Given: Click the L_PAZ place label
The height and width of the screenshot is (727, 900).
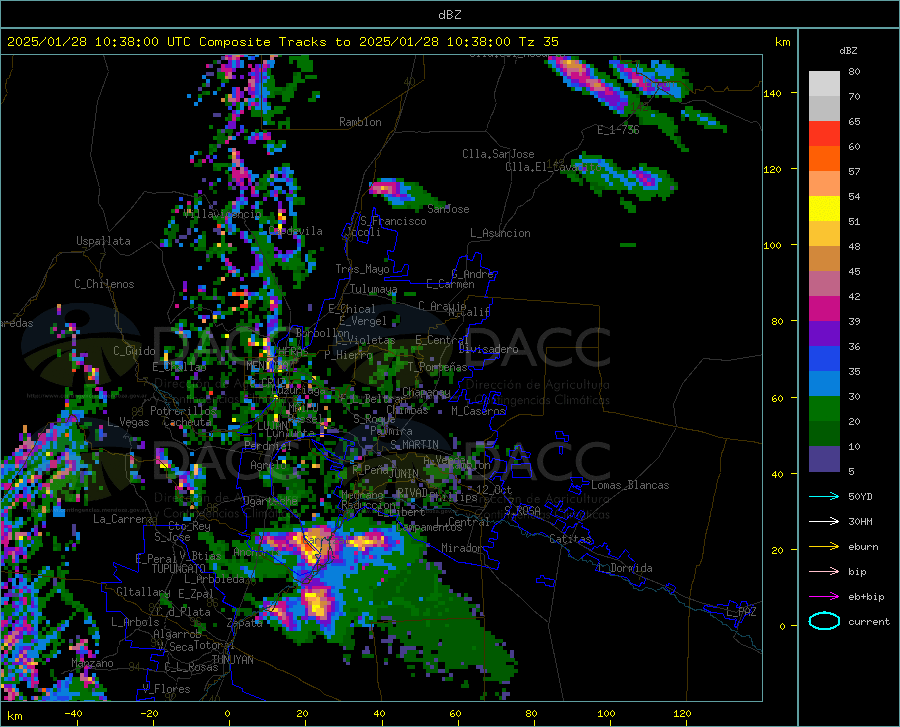Looking at the screenshot, I should [741, 612].
